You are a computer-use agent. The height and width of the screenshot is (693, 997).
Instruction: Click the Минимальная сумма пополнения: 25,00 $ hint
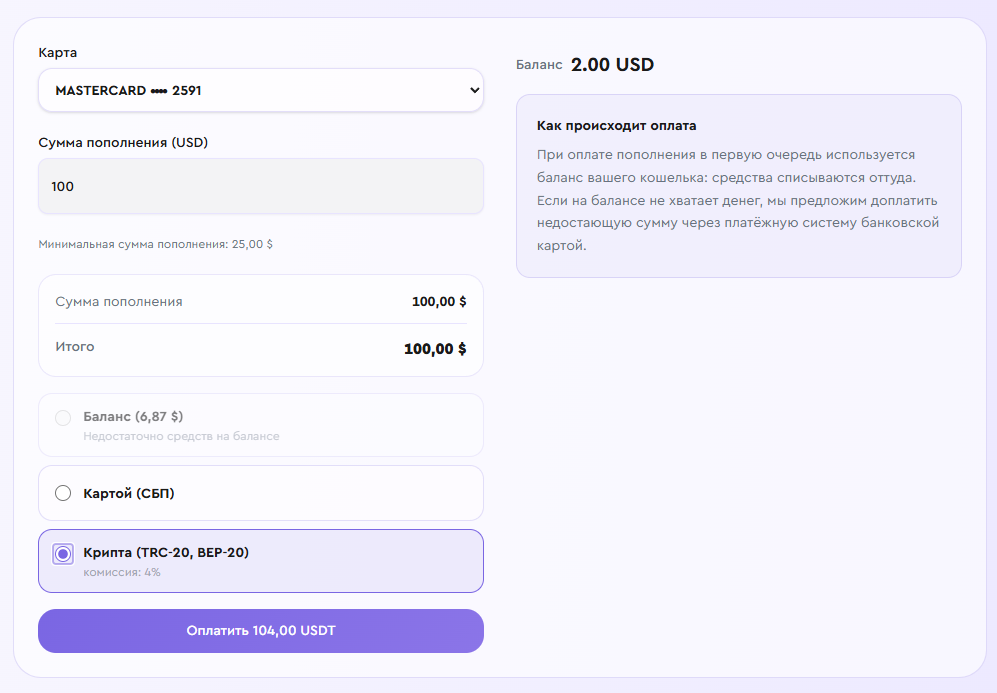(x=156, y=244)
